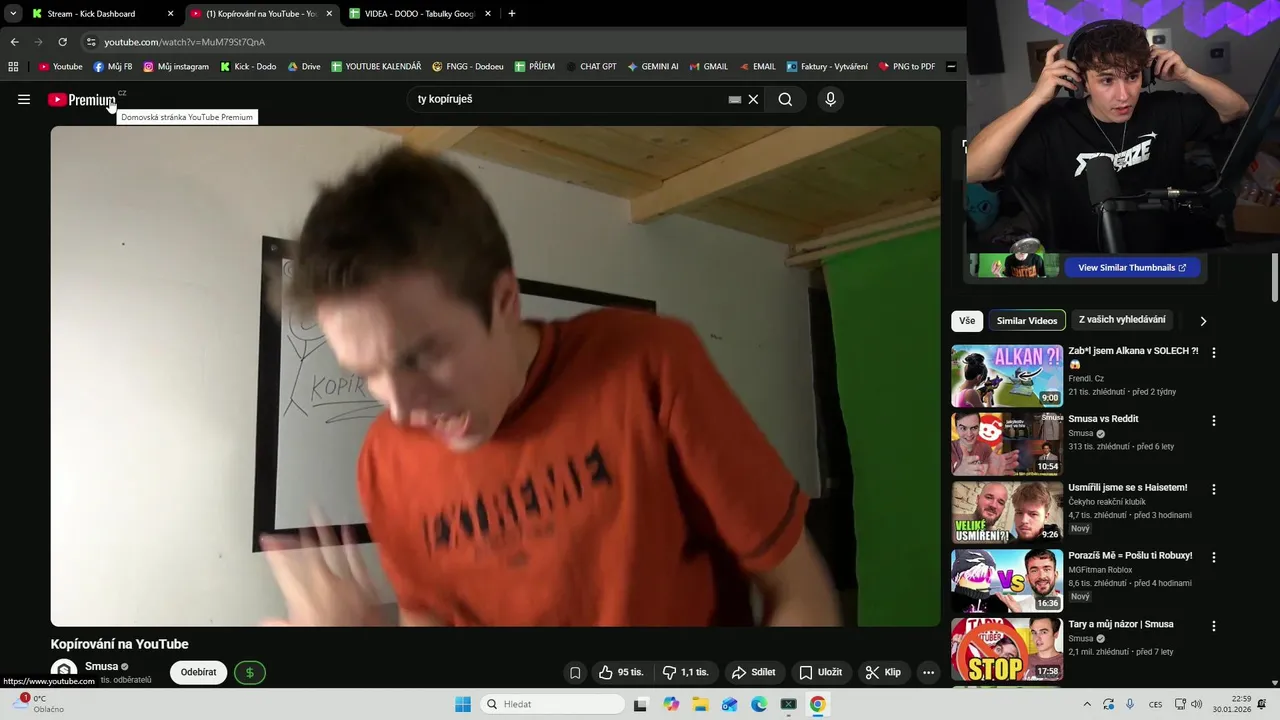This screenshot has width=1280, height=720.
Task: Open 'Zab*l jsem Alkana v SOLECH' thumbnail
Action: click(x=1006, y=376)
